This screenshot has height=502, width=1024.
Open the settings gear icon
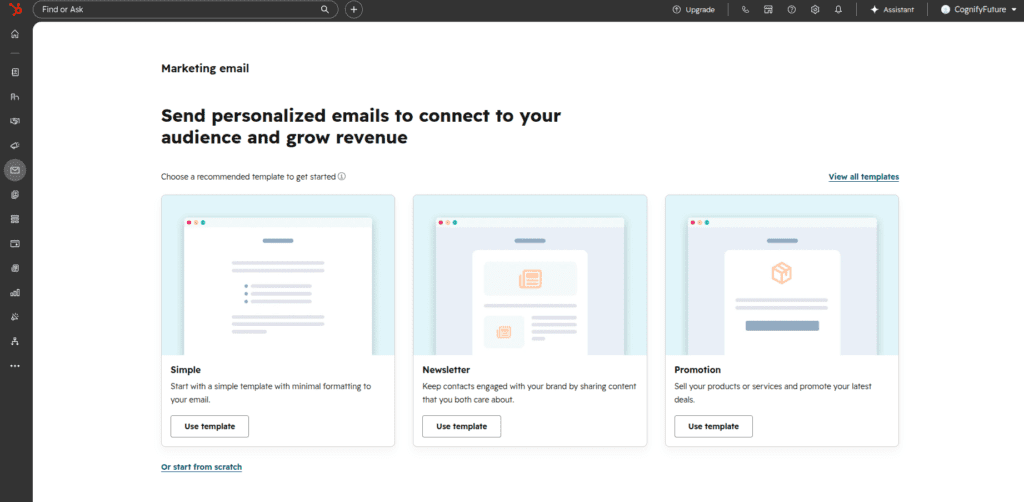click(815, 10)
